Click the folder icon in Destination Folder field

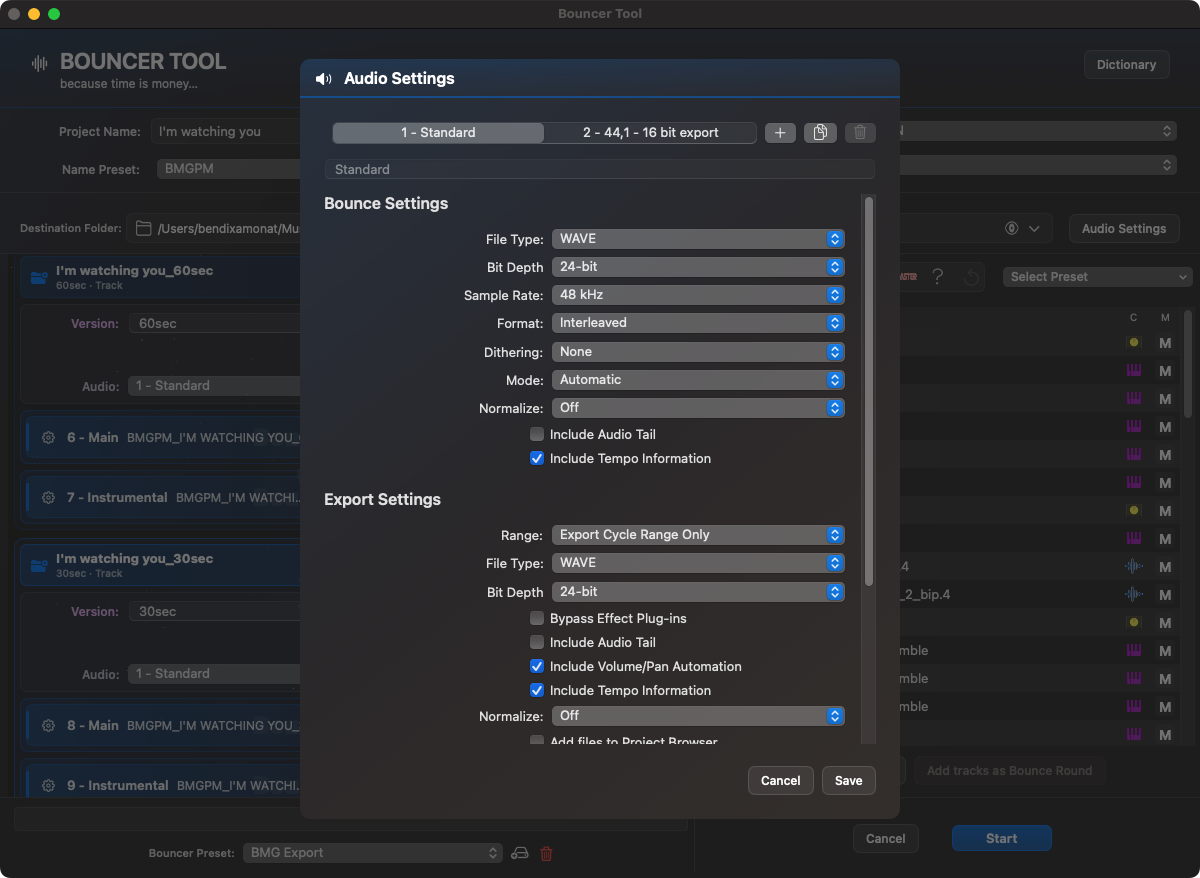(144, 229)
